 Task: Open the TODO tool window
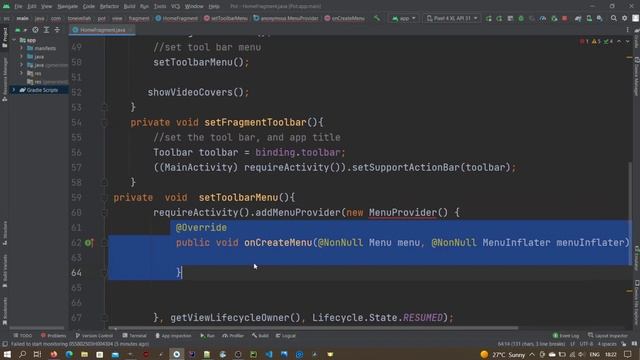coord(23,336)
